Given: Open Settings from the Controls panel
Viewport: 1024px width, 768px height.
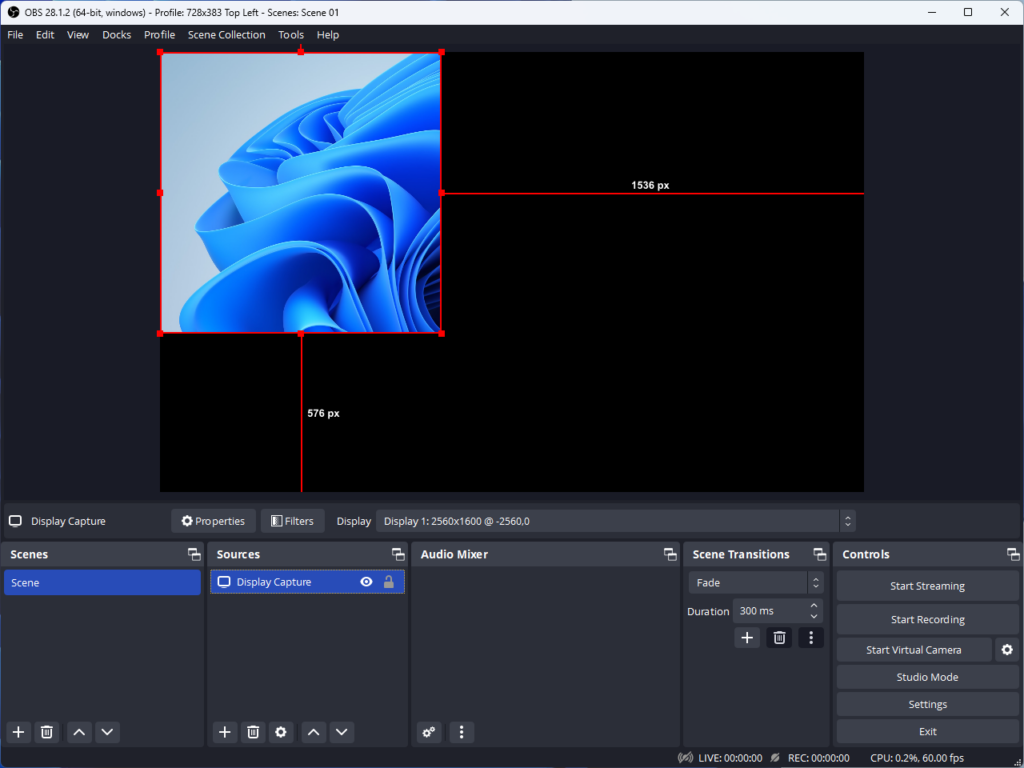Looking at the screenshot, I should point(926,704).
